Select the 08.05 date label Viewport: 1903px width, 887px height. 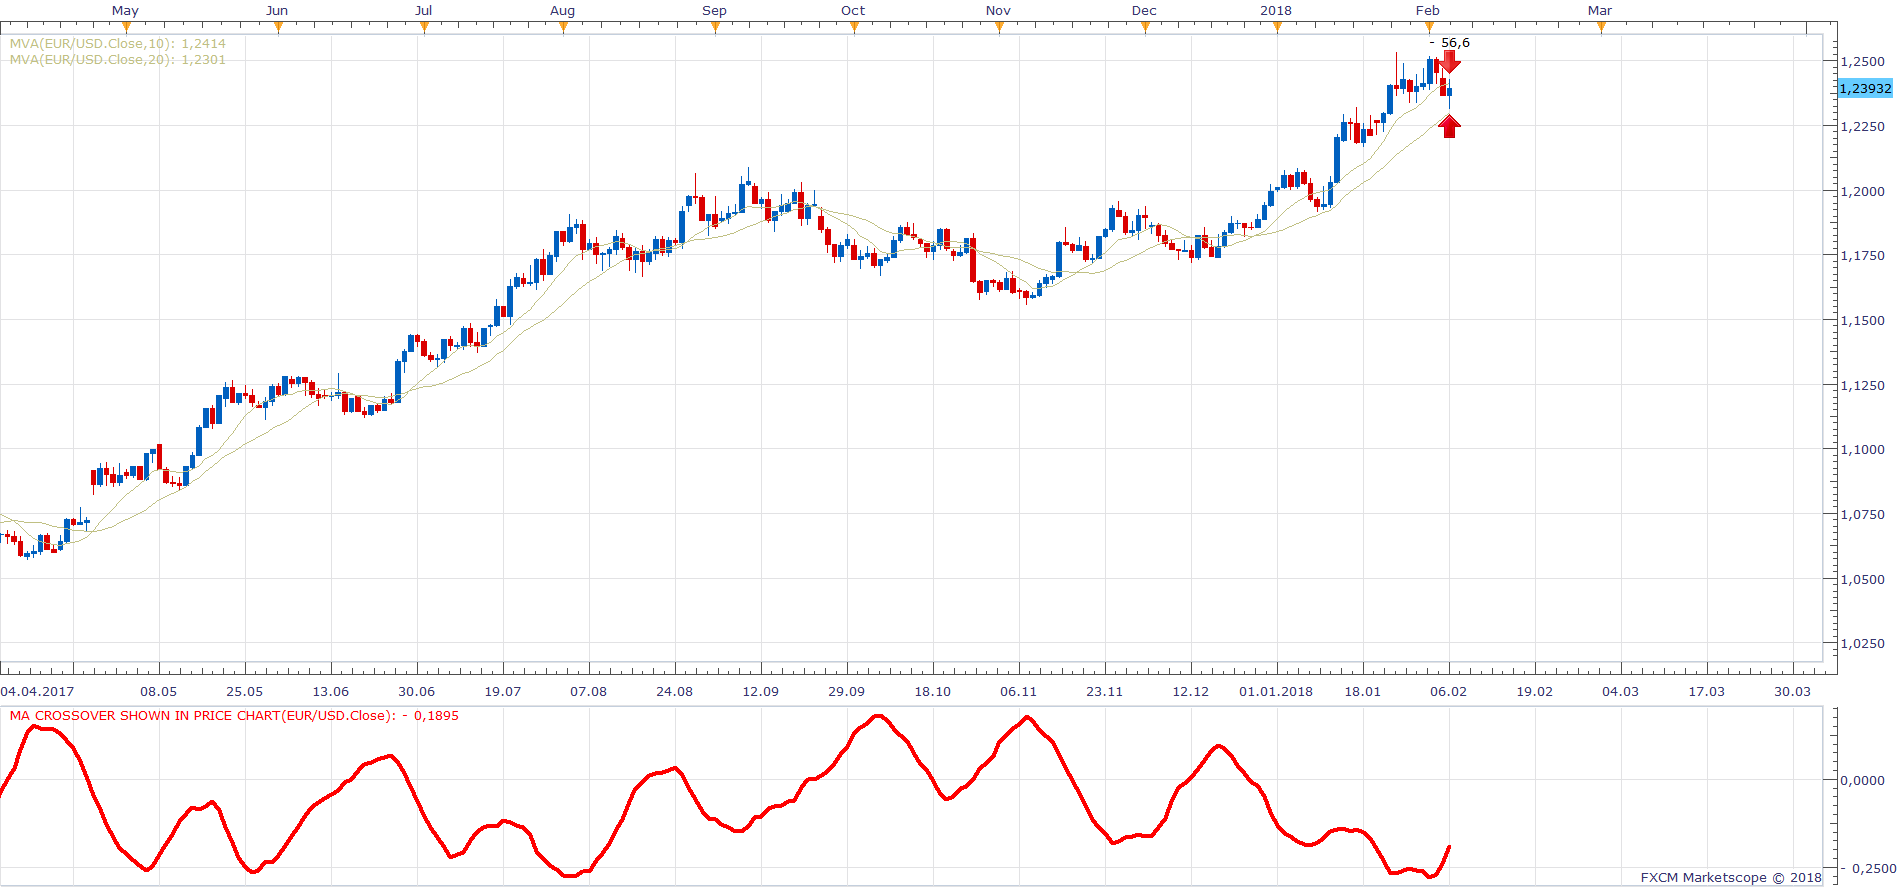[x=158, y=692]
